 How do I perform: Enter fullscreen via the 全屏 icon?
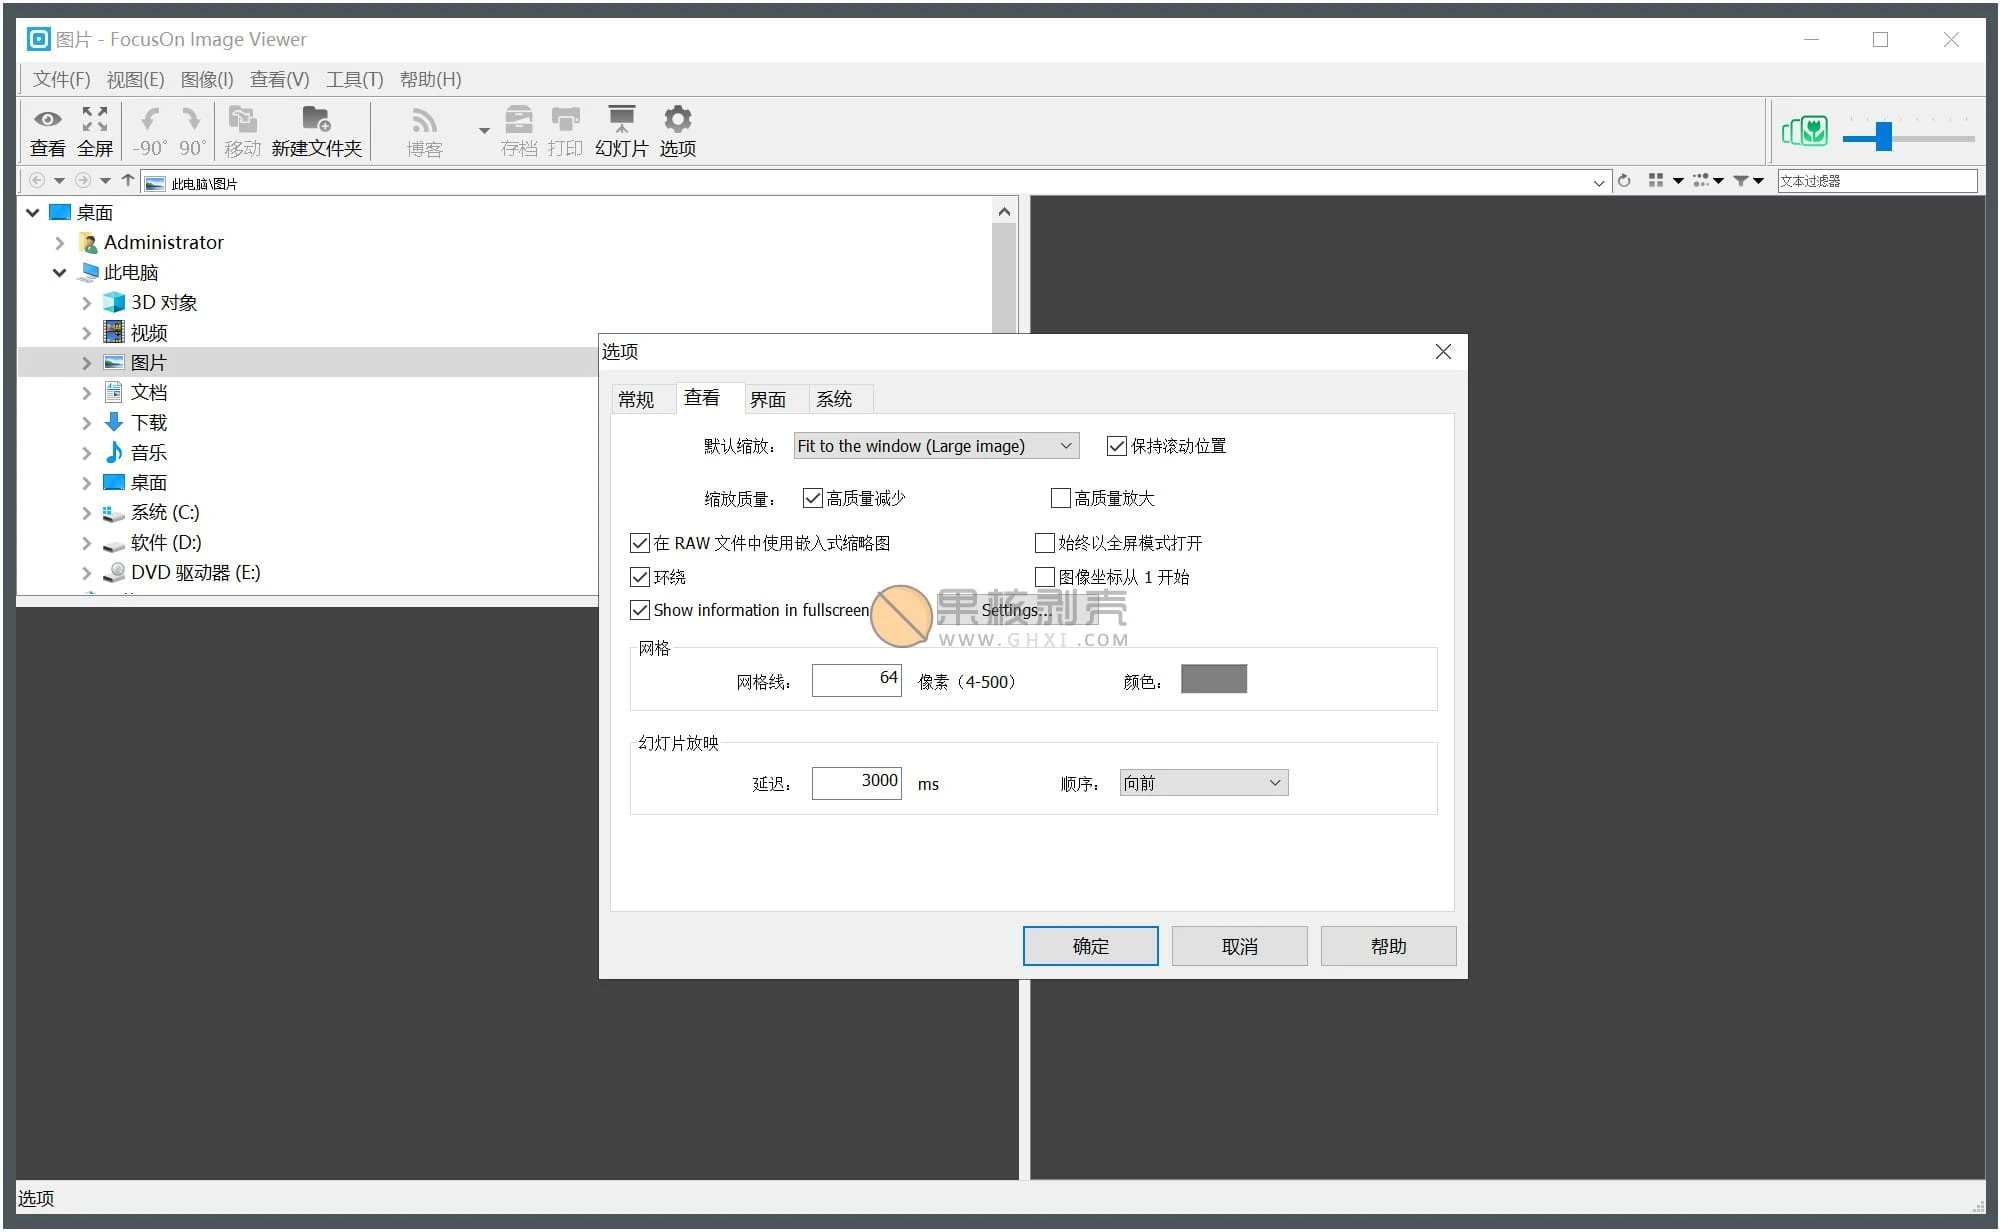[x=95, y=131]
